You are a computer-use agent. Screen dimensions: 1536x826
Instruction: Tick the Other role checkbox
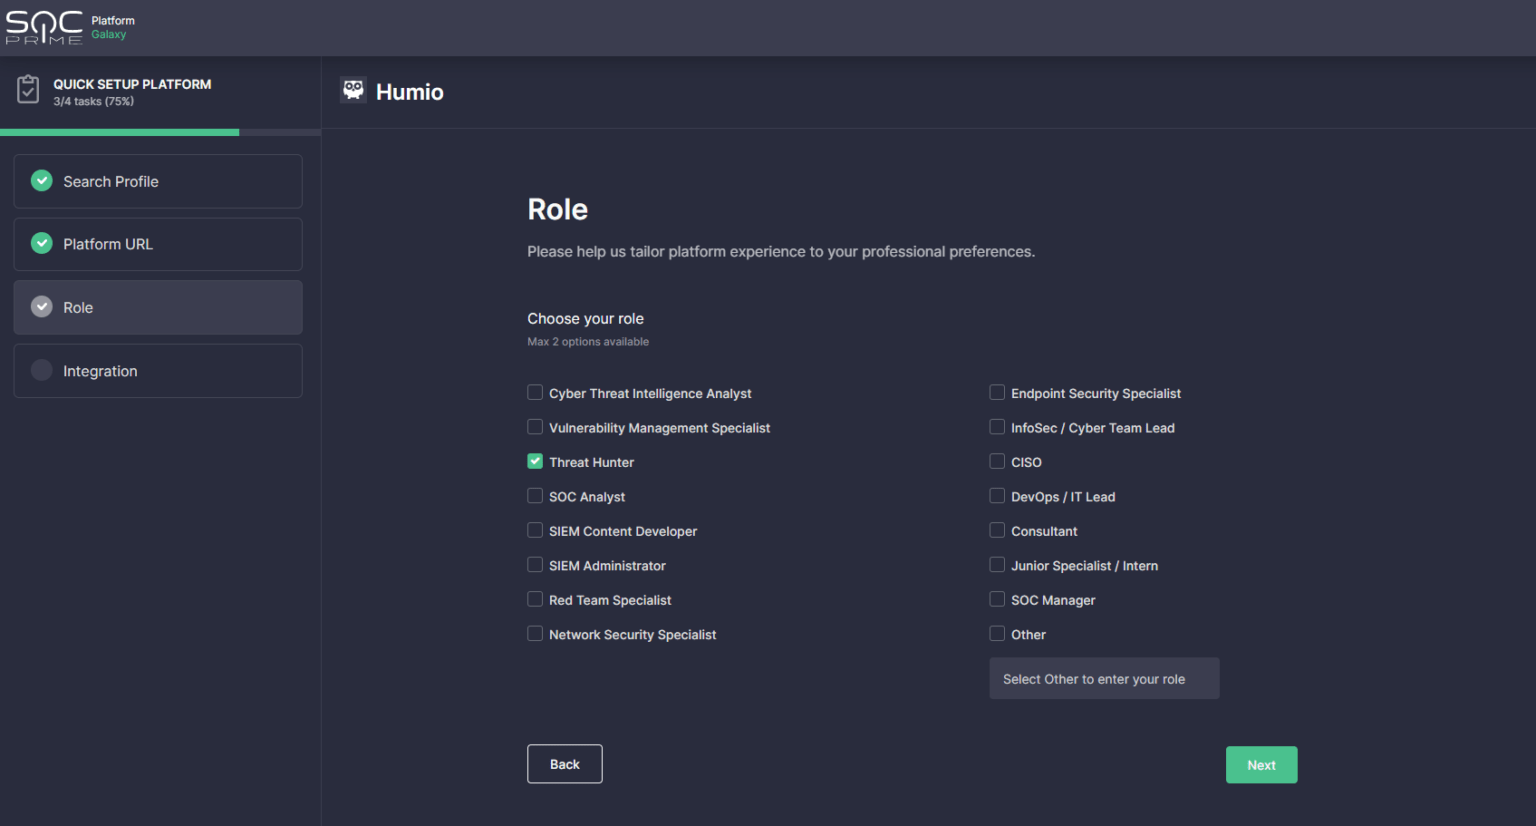click(997, 633)
